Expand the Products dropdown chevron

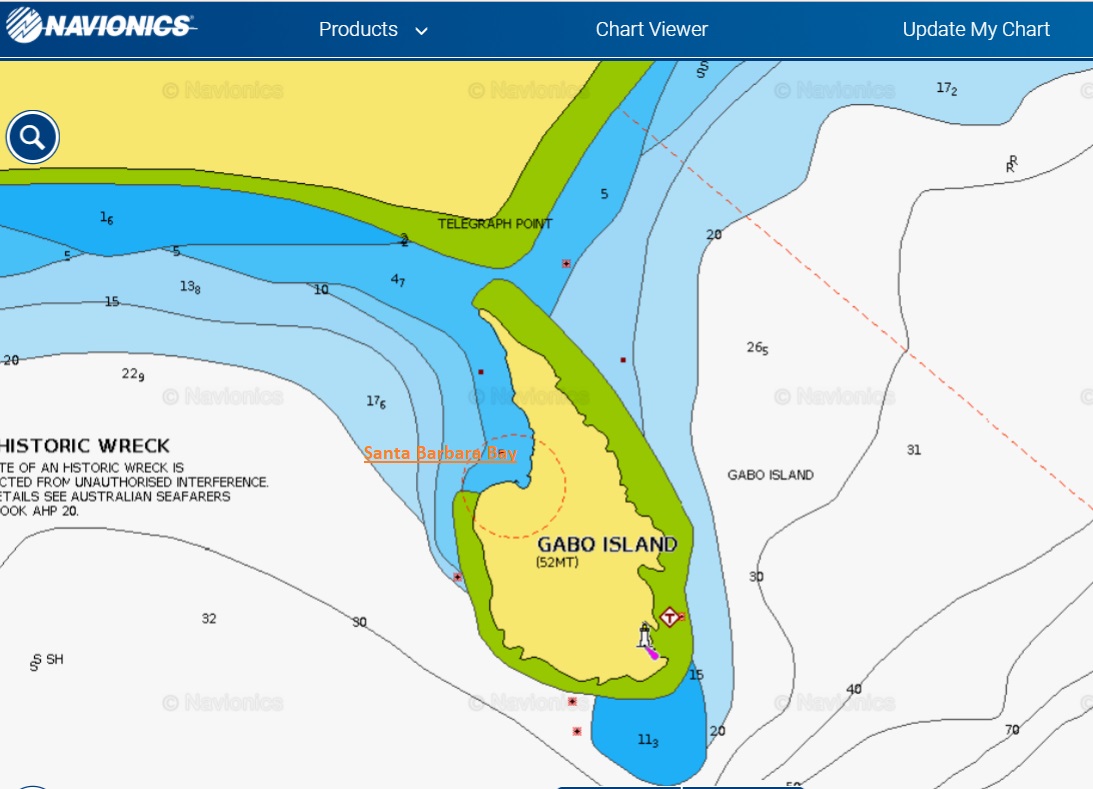tap(421, 31)
